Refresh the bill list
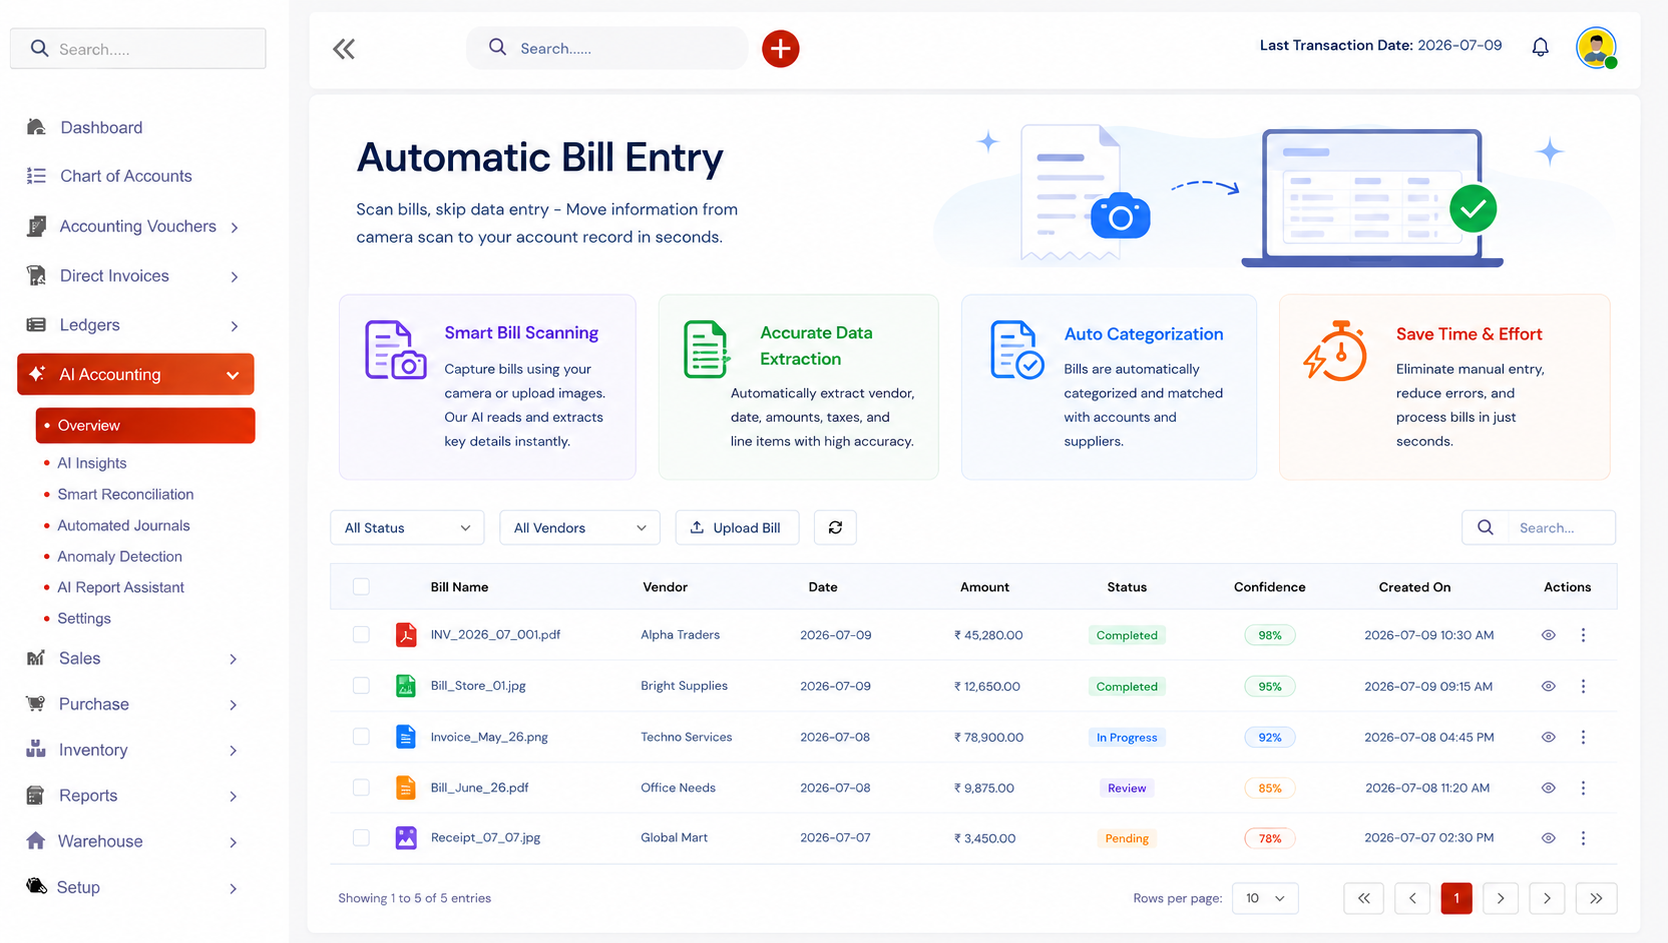The width and height of the screenshot is (1668, 943). coord(835,527)
